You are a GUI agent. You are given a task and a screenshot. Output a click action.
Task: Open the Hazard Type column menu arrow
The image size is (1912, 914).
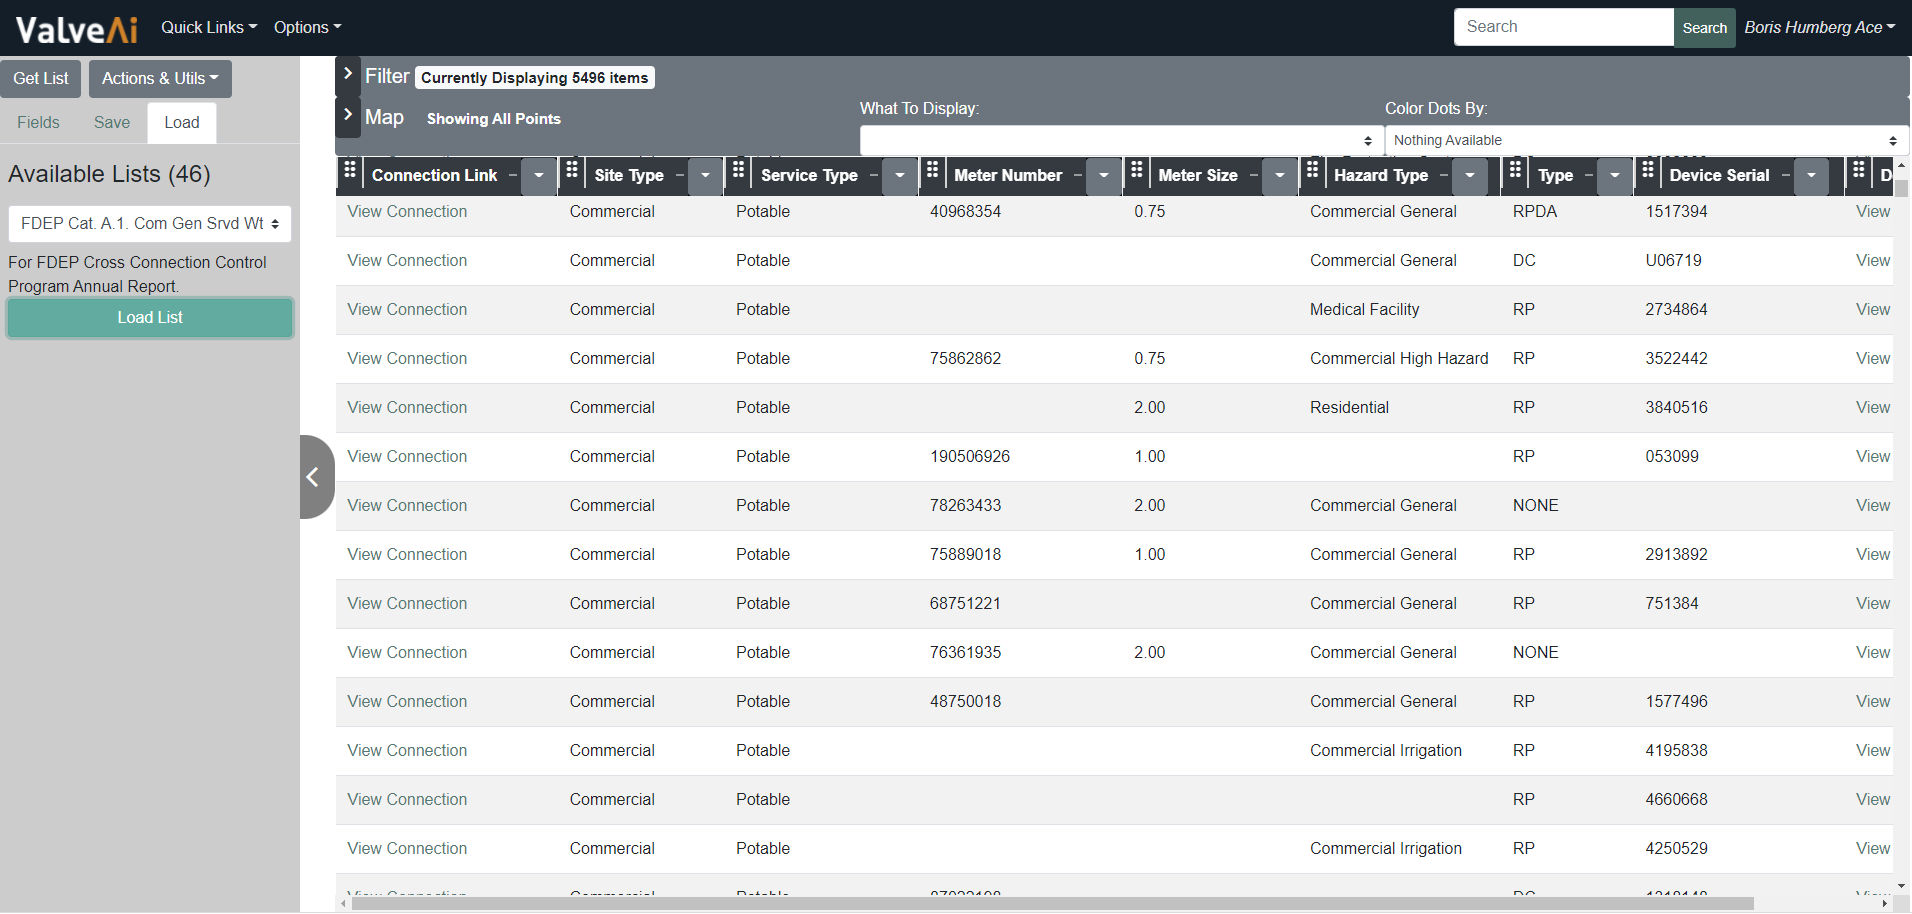1470,176
